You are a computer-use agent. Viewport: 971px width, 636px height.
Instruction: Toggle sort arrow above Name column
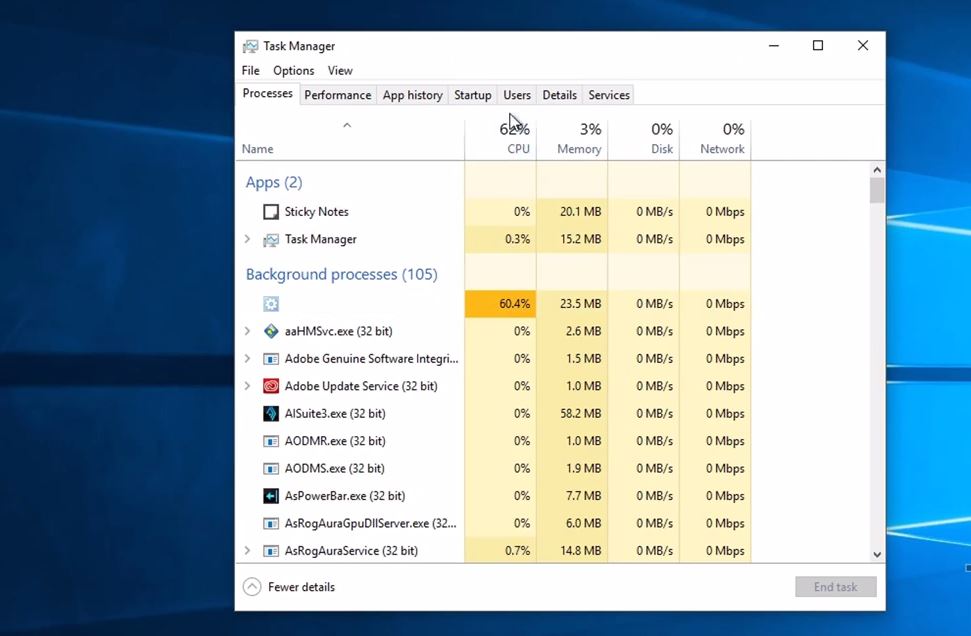click(x=347, y=126)
